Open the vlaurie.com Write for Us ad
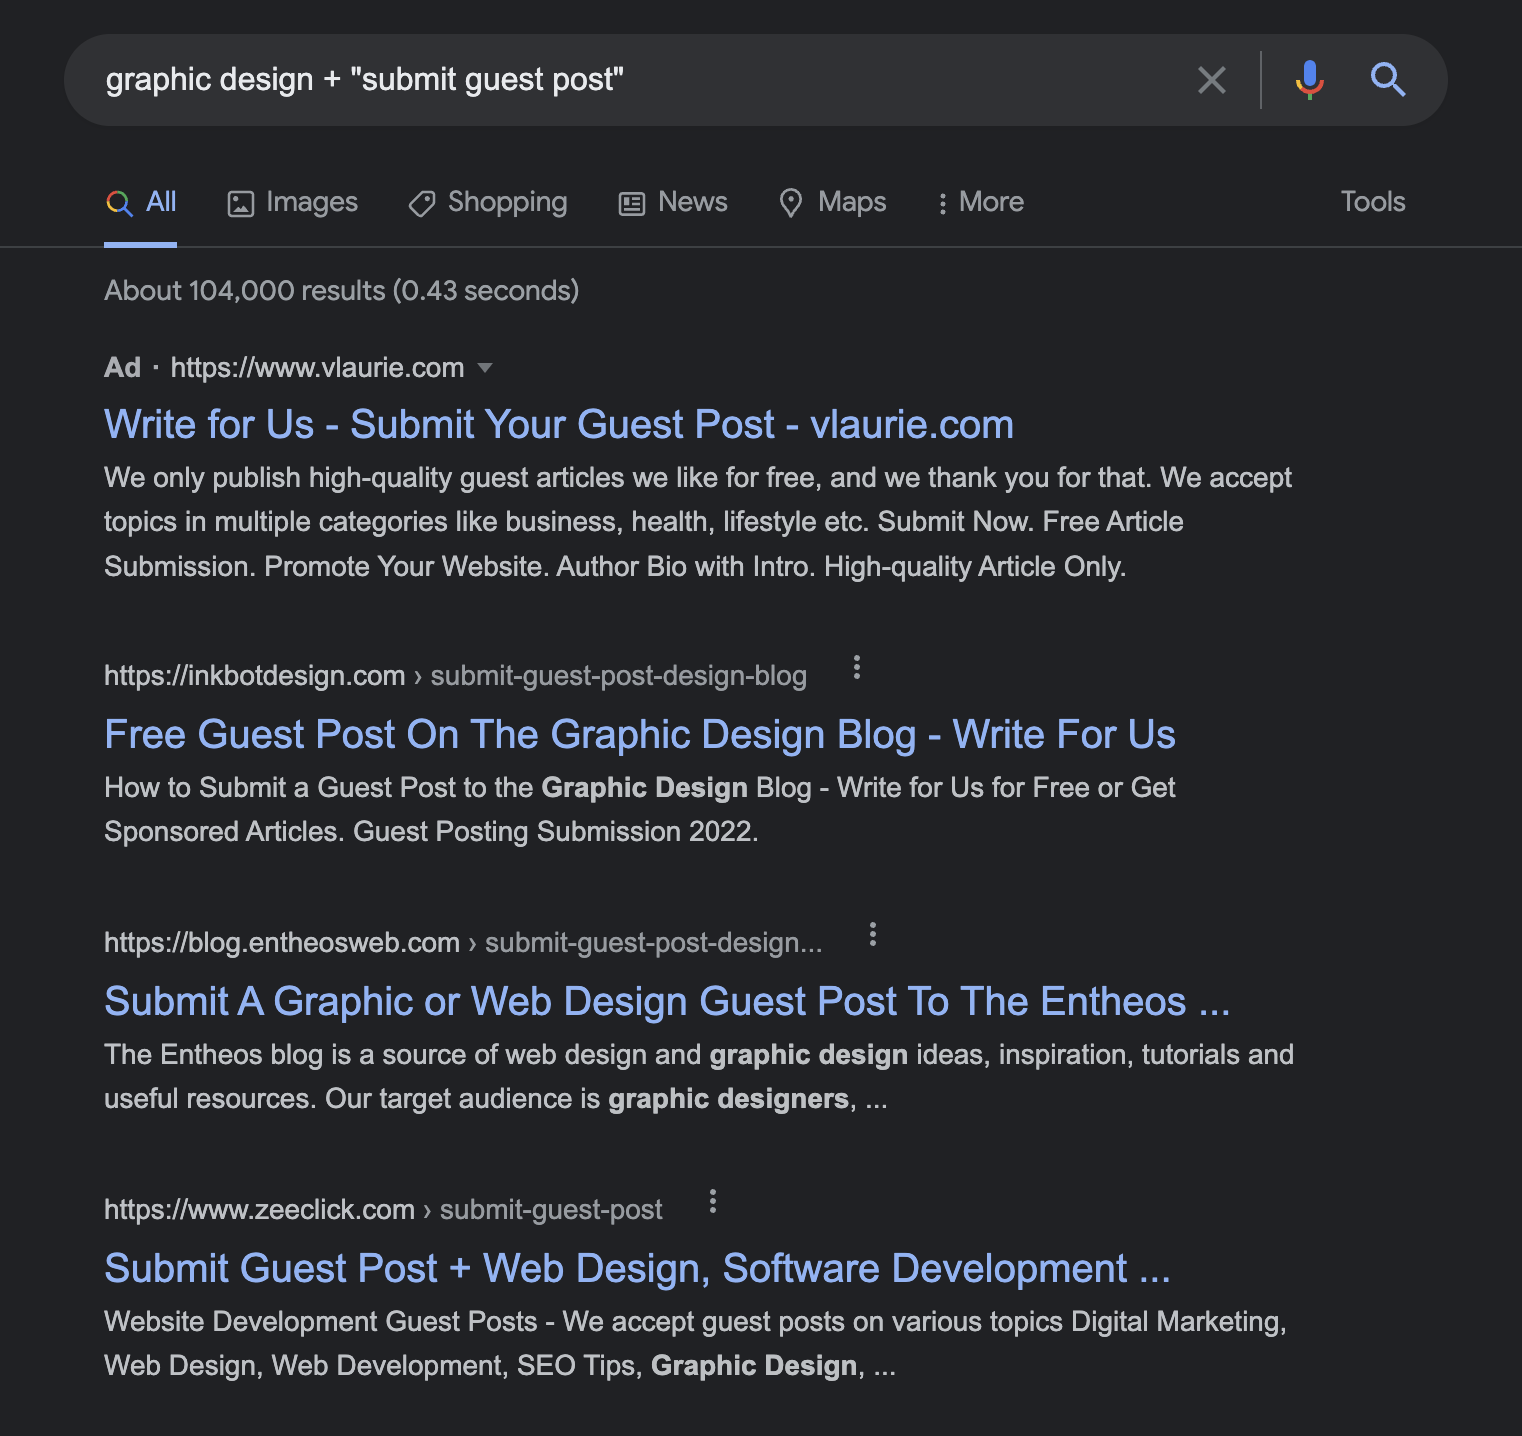Image resolution: width=1522 pixels, height=1436 pixels. point(559,424)
